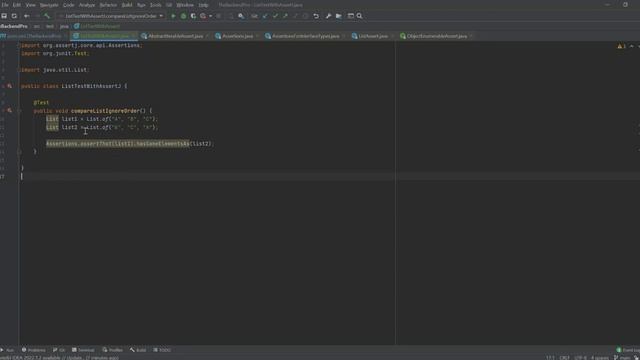Screen dimensions: 640x360
Task: Close the ObjectEnumerableAssert.java tab
Action: click(x=471, y=36)
